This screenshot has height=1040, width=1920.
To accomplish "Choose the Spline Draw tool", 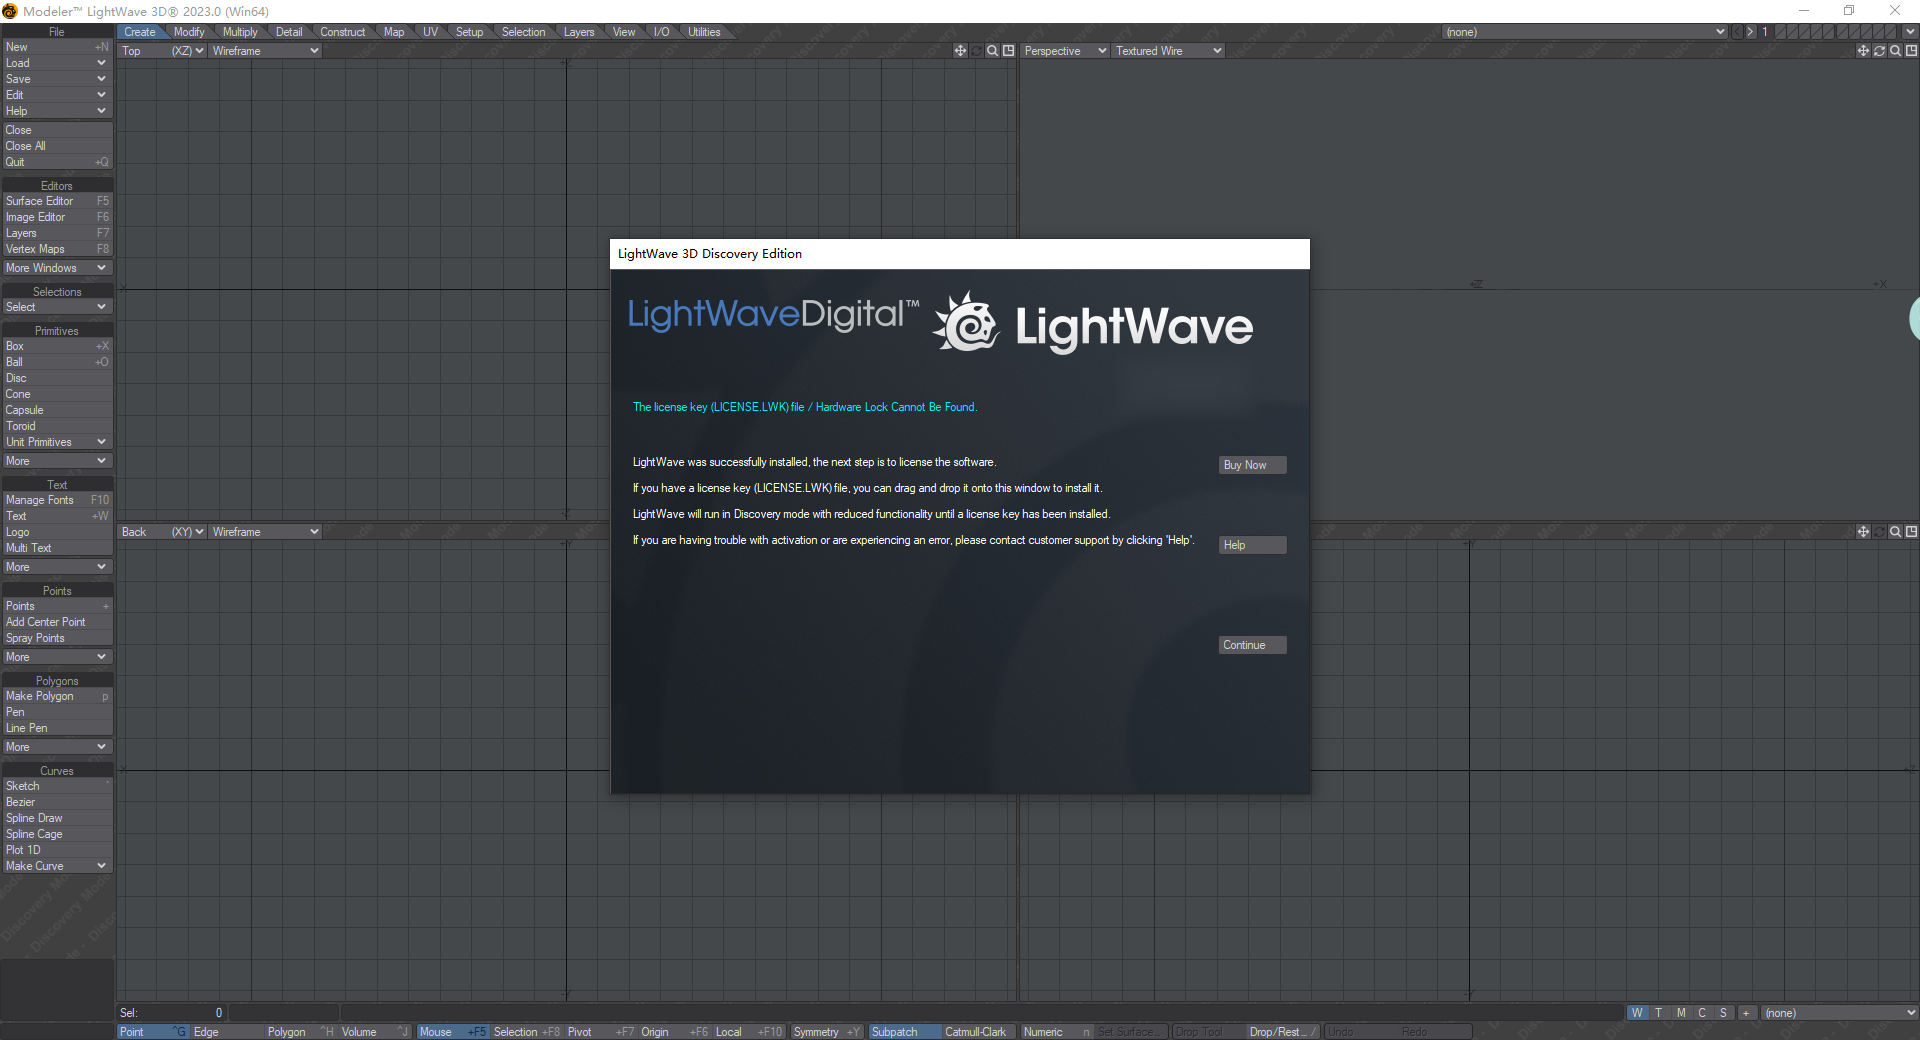I will coord(57,818).
